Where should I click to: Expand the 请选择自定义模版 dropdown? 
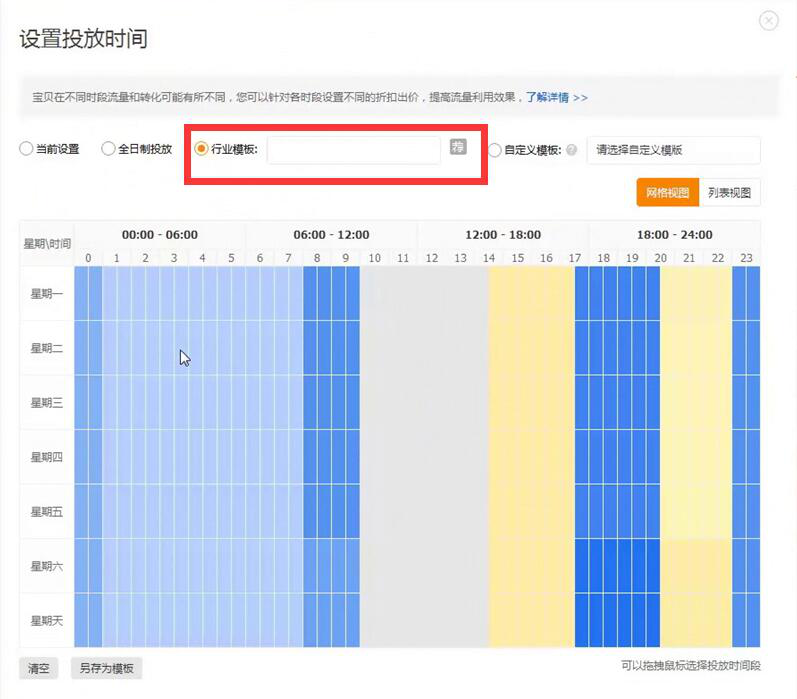pyautogui.click(x=673, y=150)
